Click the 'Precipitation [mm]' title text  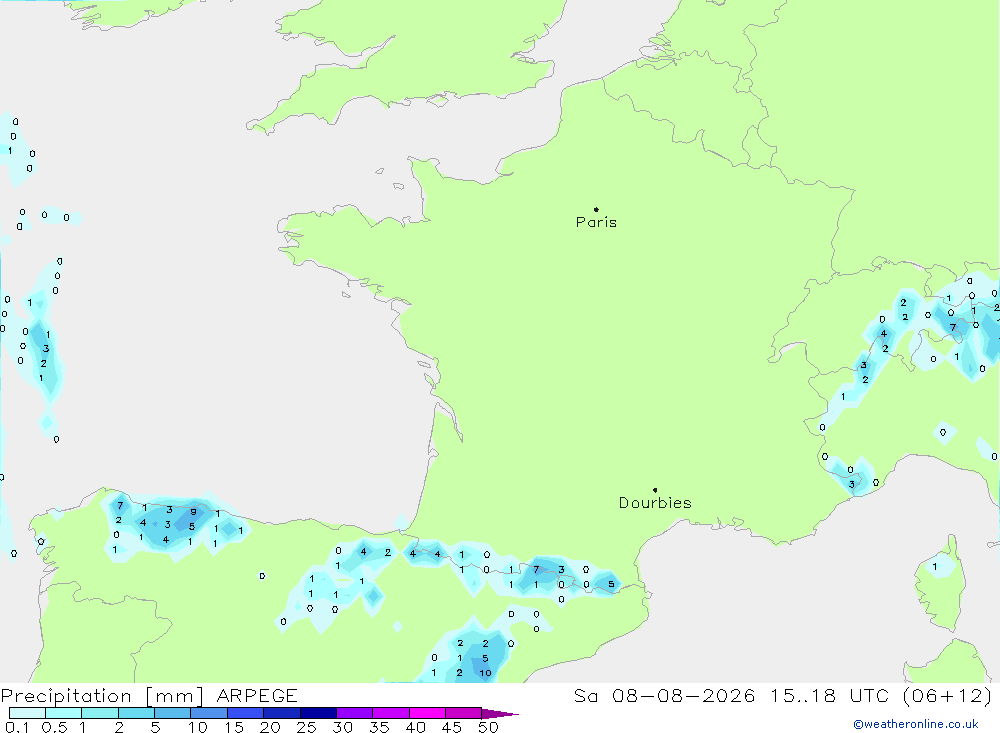102,696
